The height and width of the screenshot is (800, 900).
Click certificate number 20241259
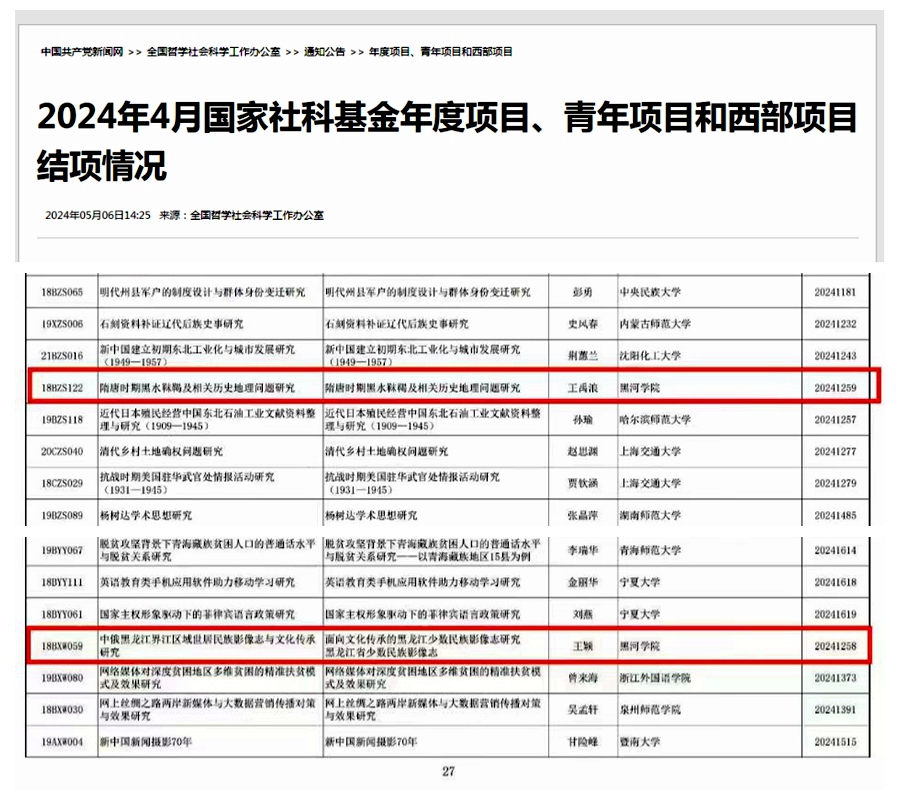pyautogui.click(x=835, y=388)
